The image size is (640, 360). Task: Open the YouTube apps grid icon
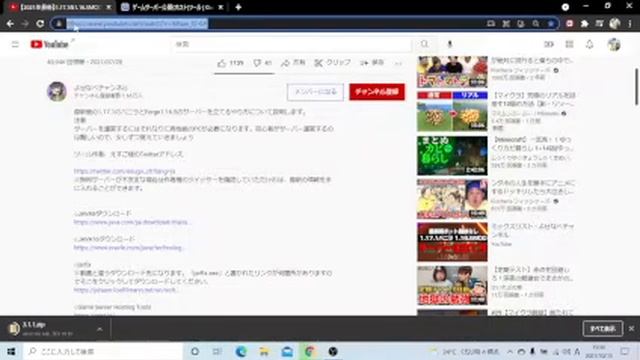click(x=569, y=44)
